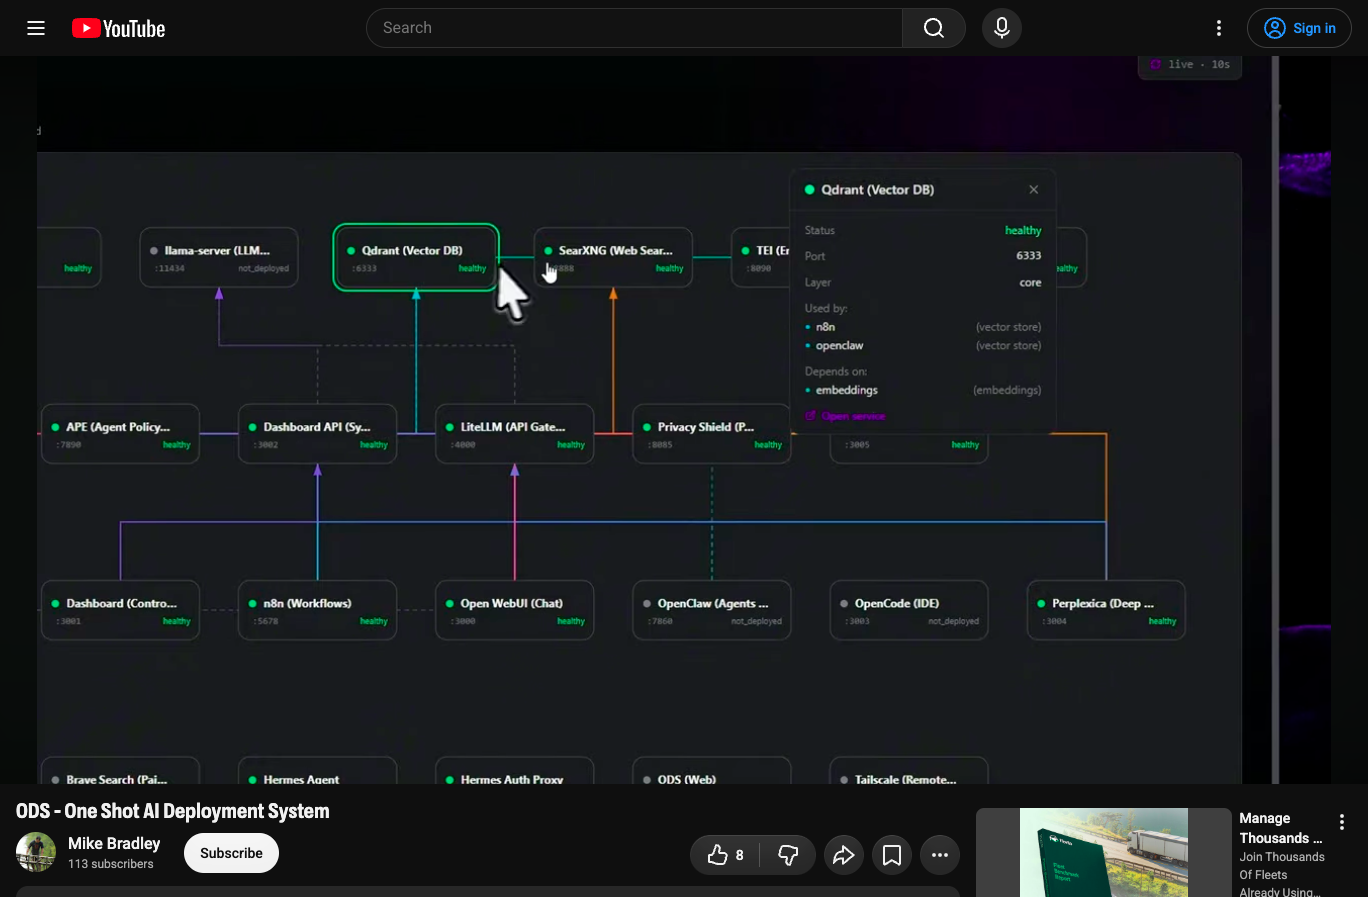Open Mike Bradley channel name link
This screenshot has height=897, width=1368.
114,843
